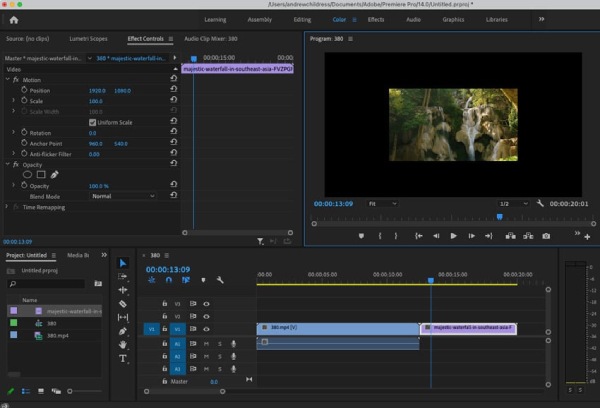Solo audio track A2

coord(220,357)
